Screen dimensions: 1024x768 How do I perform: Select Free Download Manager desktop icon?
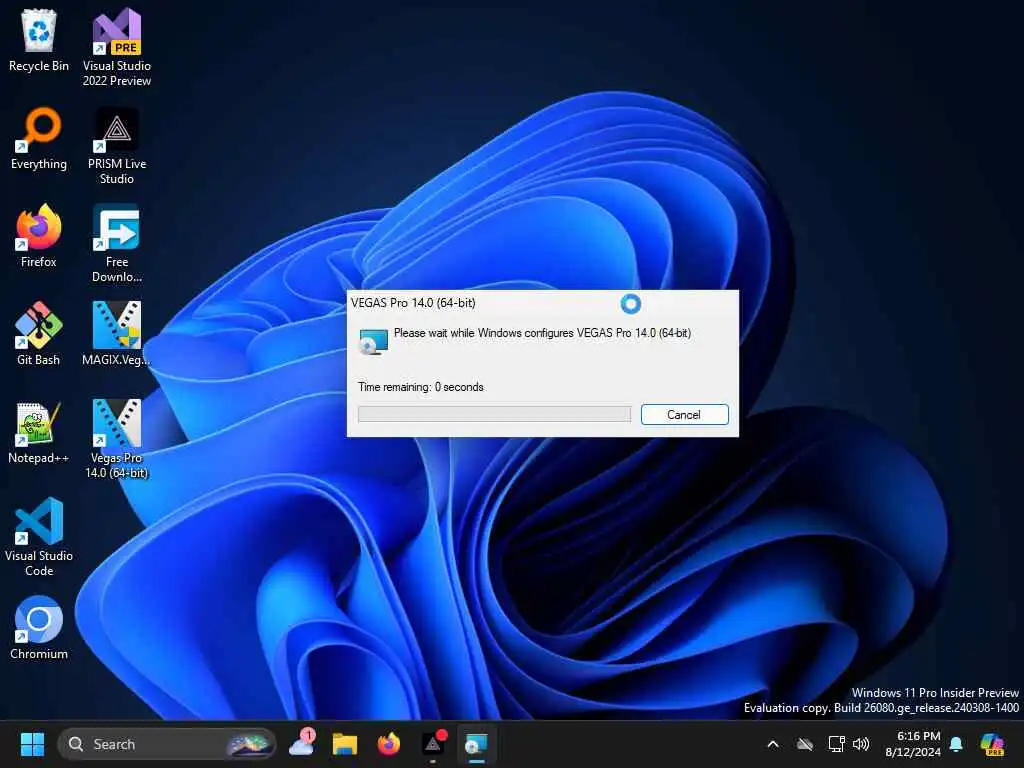point(117,243)
